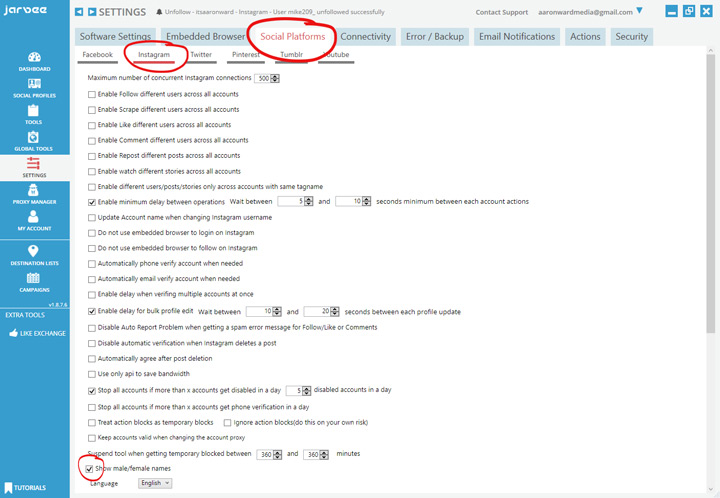Viewport: 720px width, 498px height.
Task: Adjust first suspend minutes stepper 360
Action: [277, 455]
